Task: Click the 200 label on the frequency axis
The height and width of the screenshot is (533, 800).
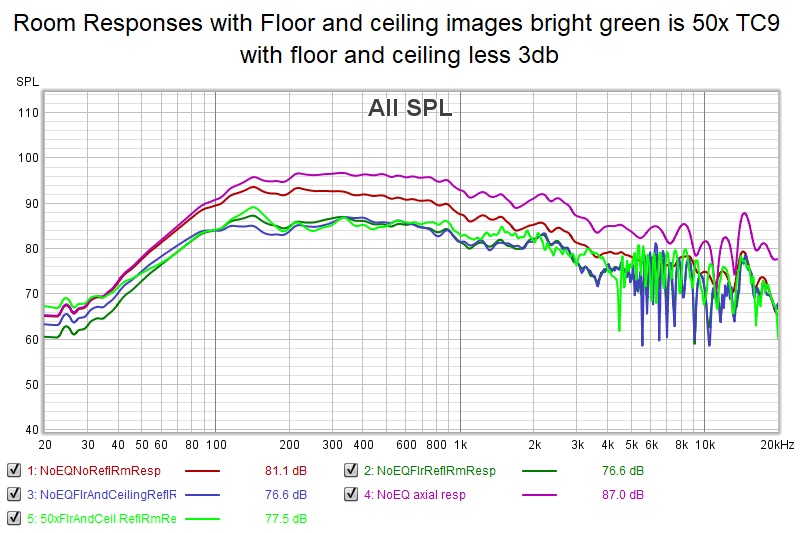Action: [x=289, y=445]
